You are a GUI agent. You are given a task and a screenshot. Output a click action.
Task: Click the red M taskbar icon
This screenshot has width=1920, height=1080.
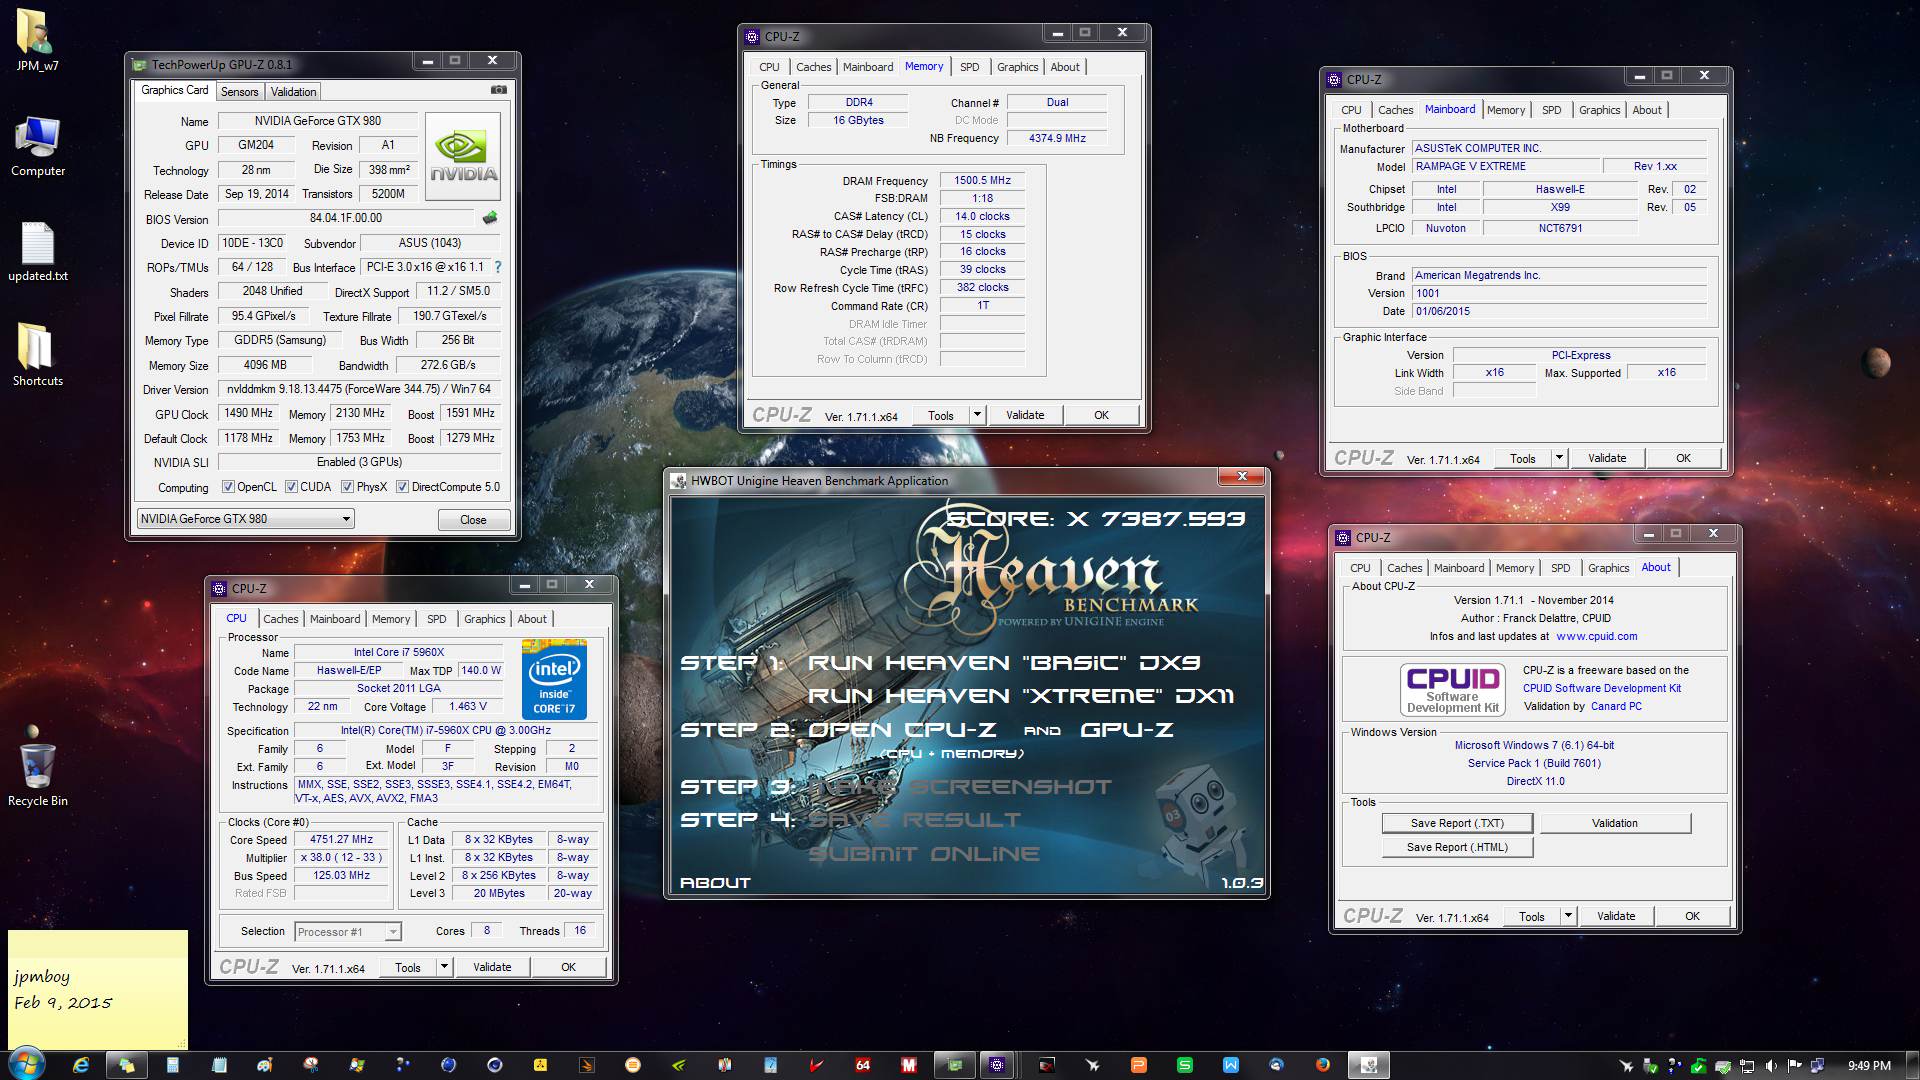908,1065
